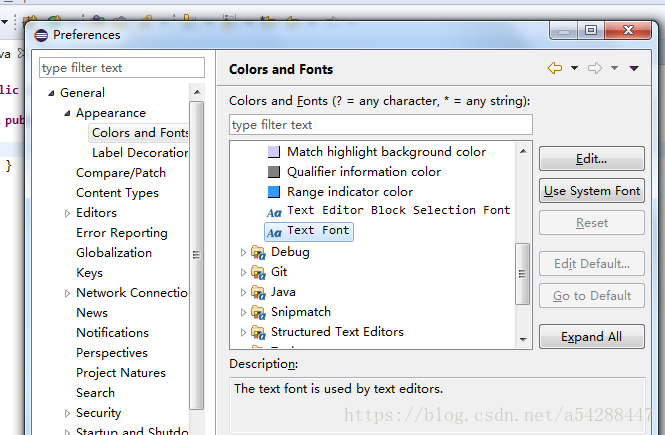Click scroll-down arrow of fonts list scrollbar

pos(523,340)
